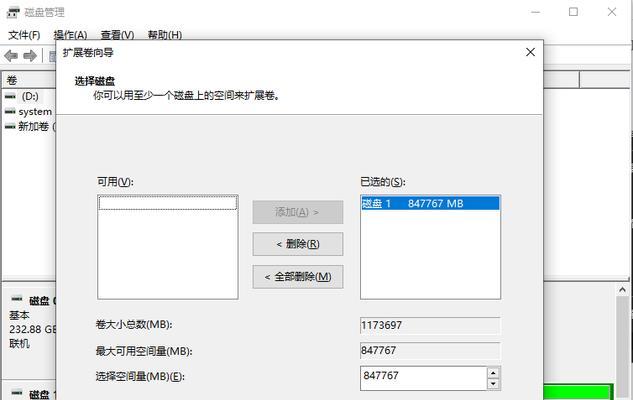
Task: Click the green partition bar
Action: pyautogui.click(x=577, y=392)
